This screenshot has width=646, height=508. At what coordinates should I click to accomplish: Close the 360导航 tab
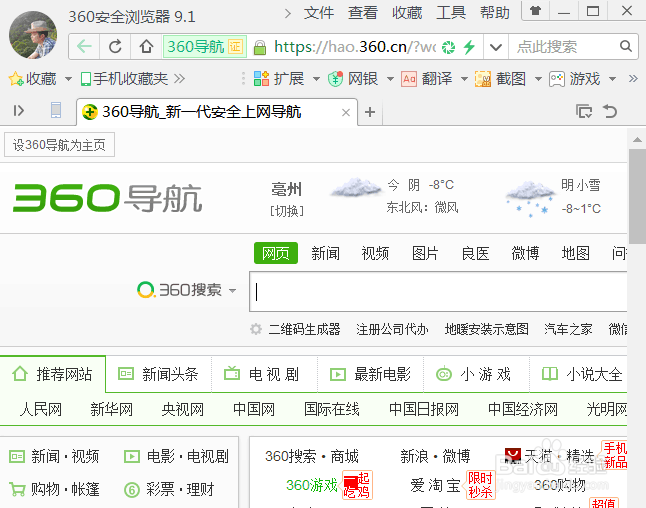[346, 112]
